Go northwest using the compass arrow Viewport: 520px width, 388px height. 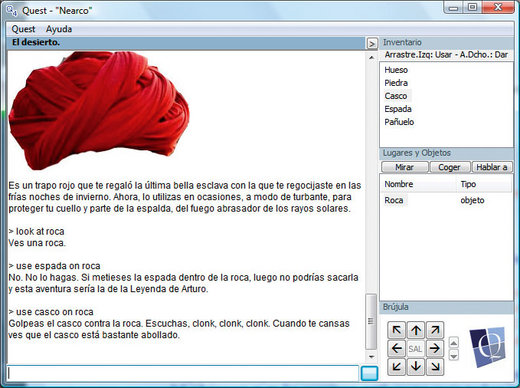point(396,330)
